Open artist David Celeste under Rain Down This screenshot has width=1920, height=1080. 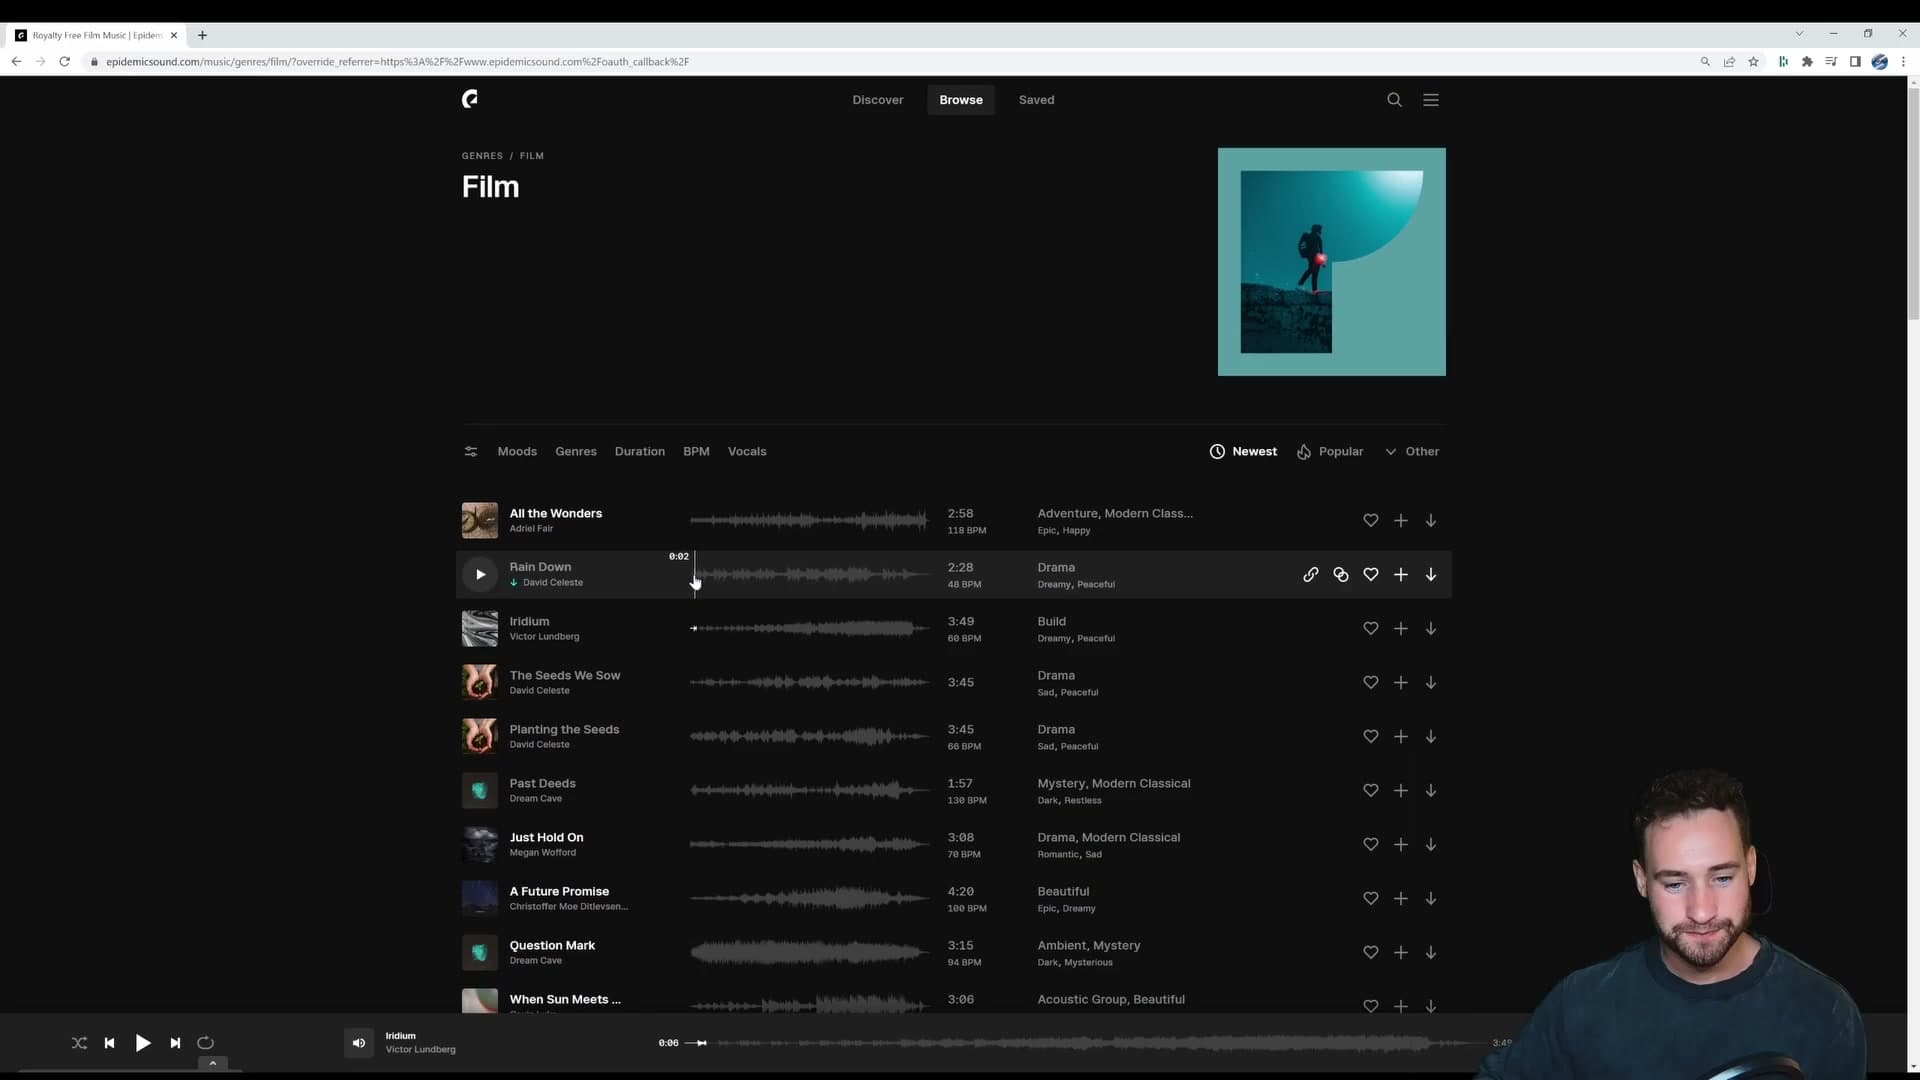(553, 582)
